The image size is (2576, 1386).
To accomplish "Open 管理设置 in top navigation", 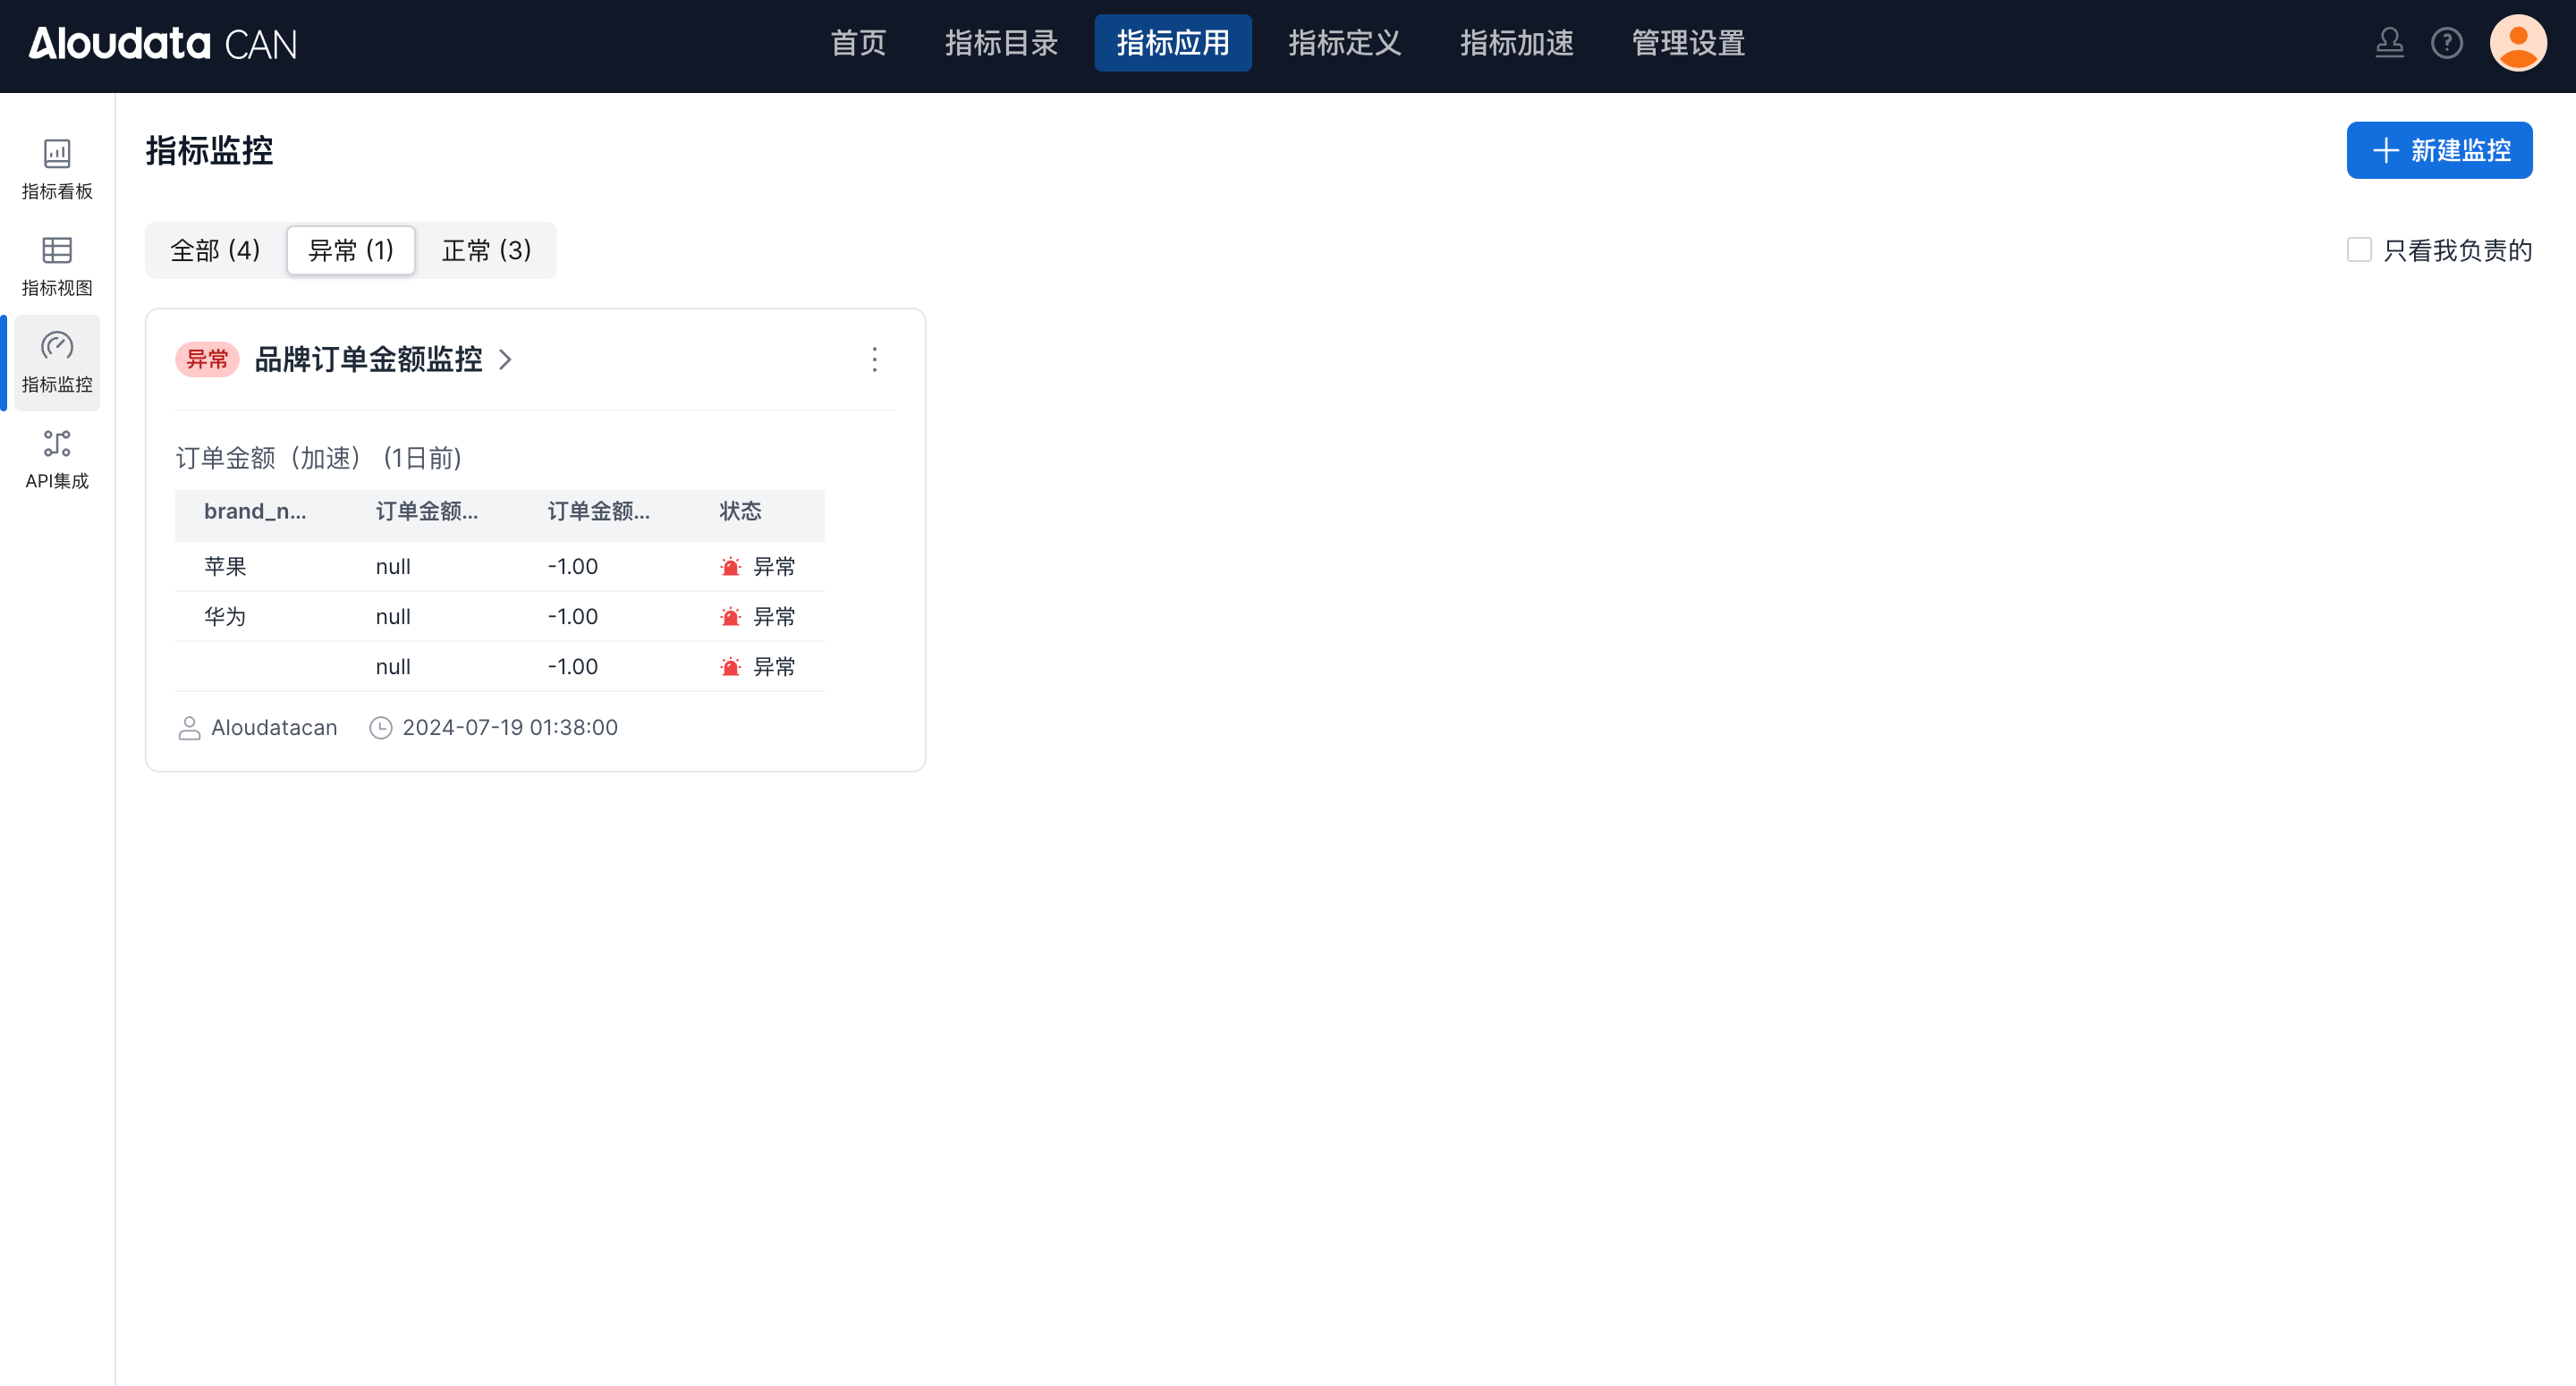I will tap(1688, 43).
